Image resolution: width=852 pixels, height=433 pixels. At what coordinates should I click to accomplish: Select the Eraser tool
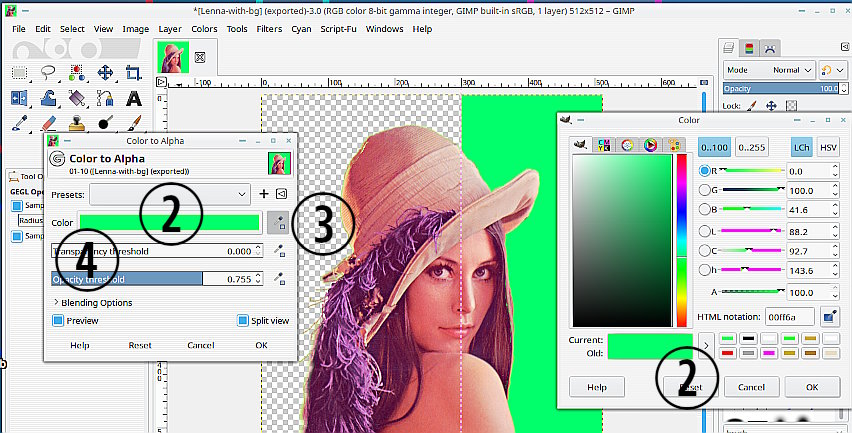click(48, 123)
